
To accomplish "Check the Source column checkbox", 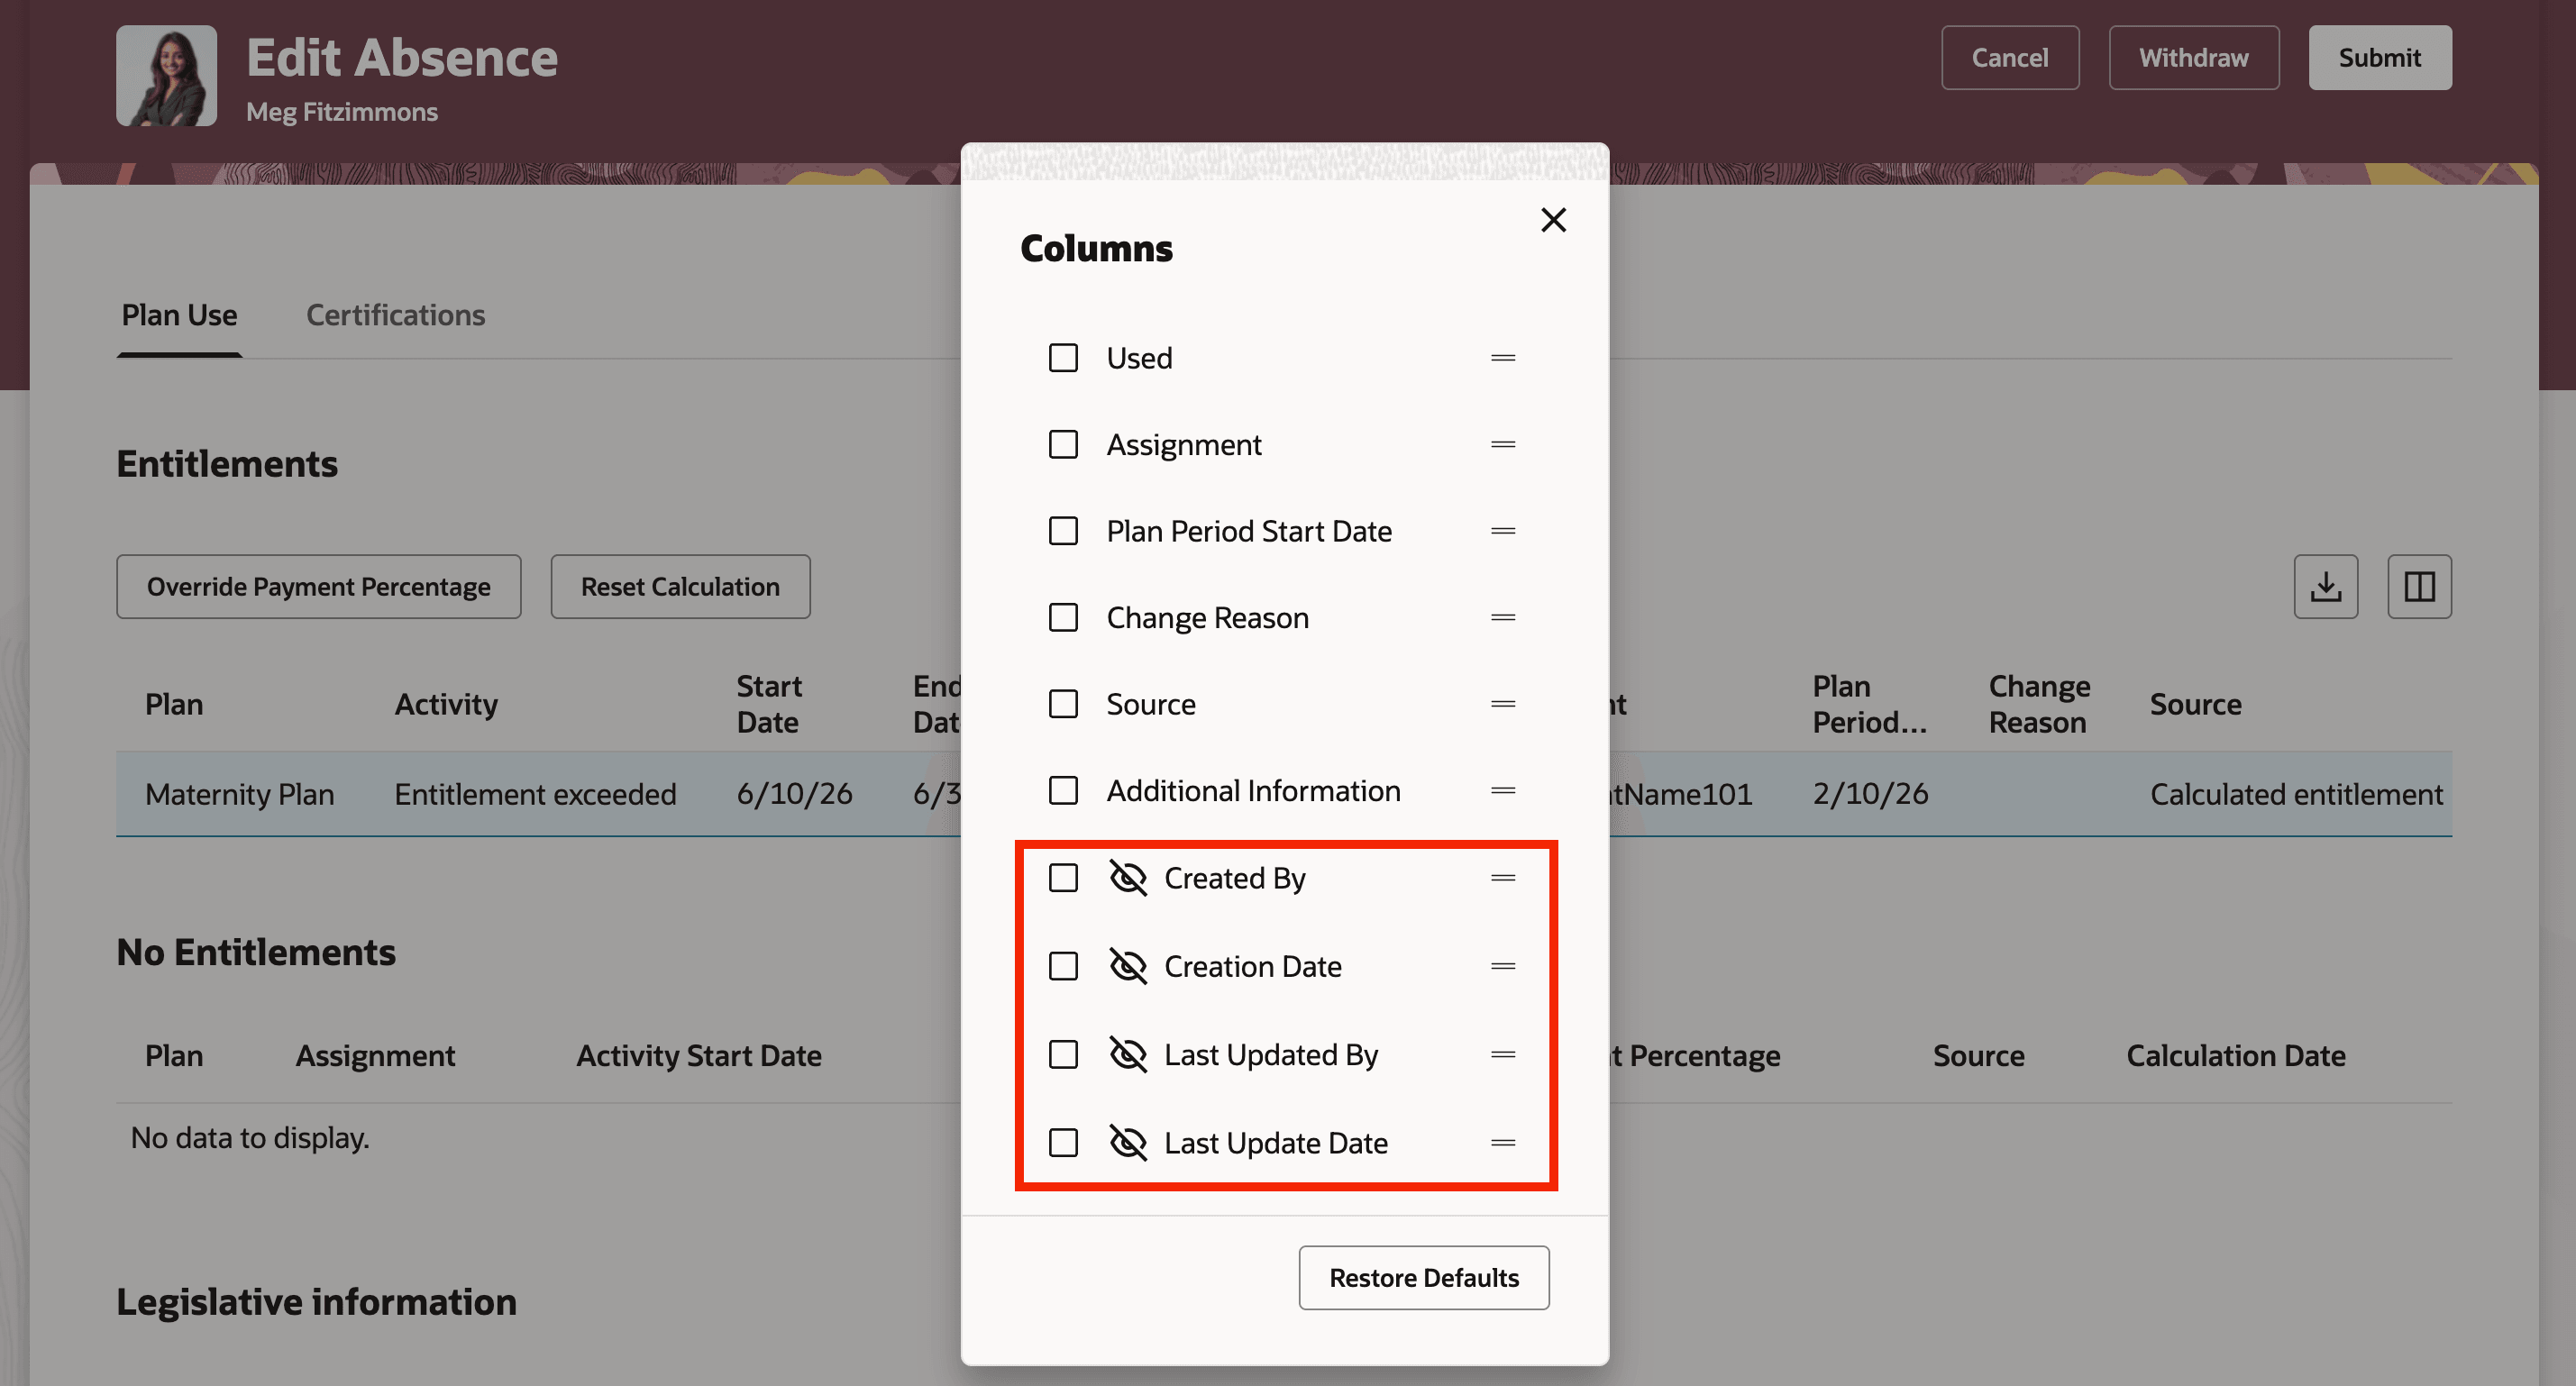I will (1062, 703).
